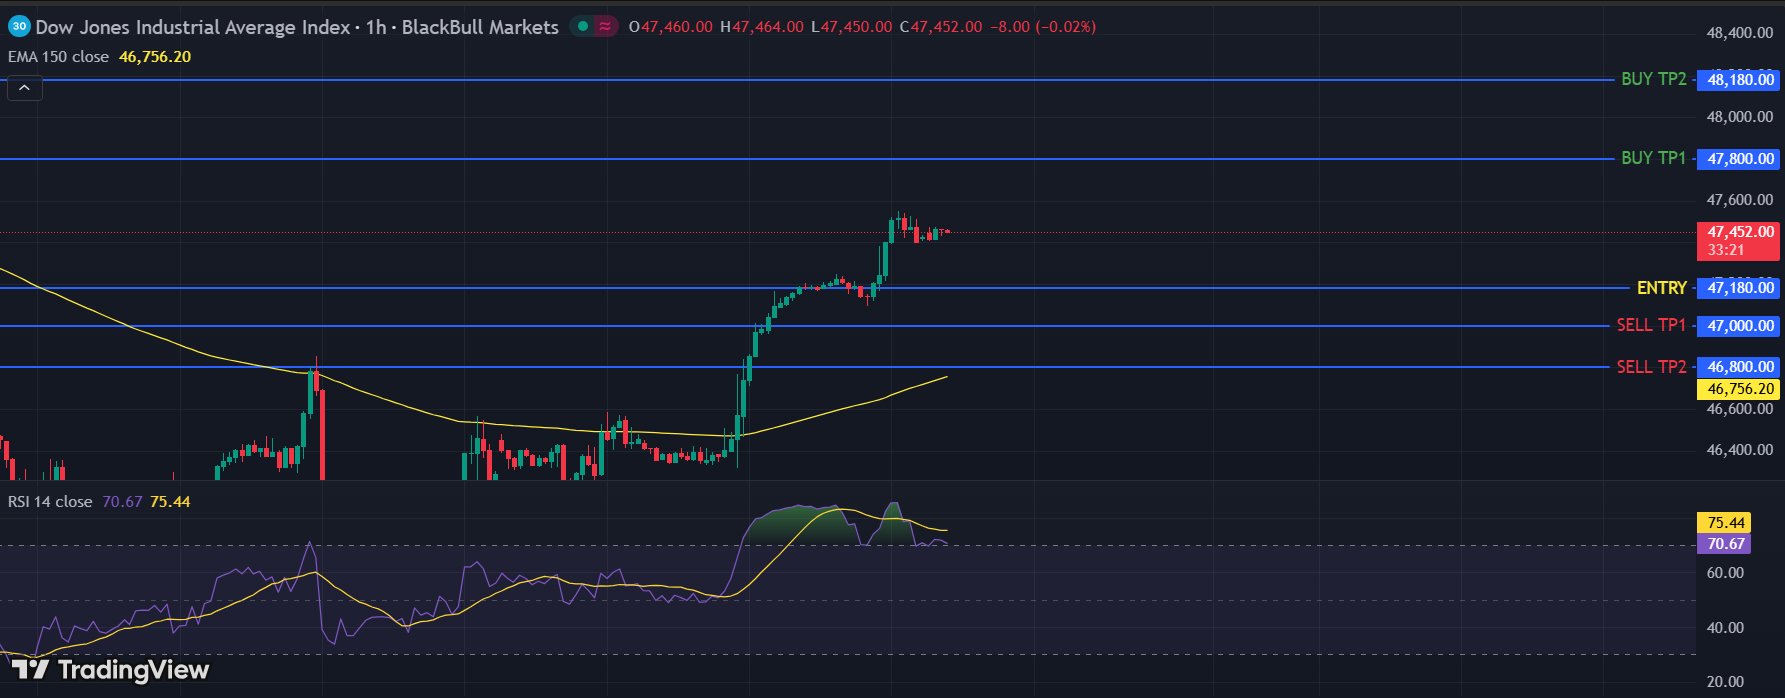Image resolution: width=1785 pixels, height=698 pixels.
Task: Collapse the indicator legend with chevron
Action: click(25, 89)
